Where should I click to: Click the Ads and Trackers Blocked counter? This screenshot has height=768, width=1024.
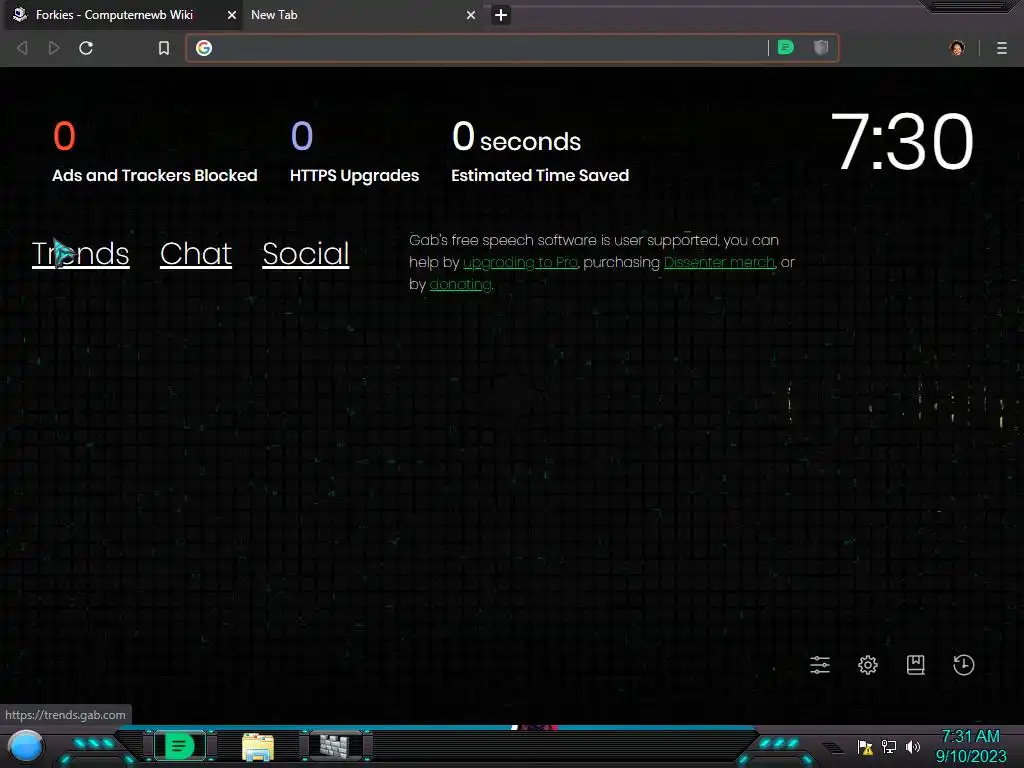(155, 152)
